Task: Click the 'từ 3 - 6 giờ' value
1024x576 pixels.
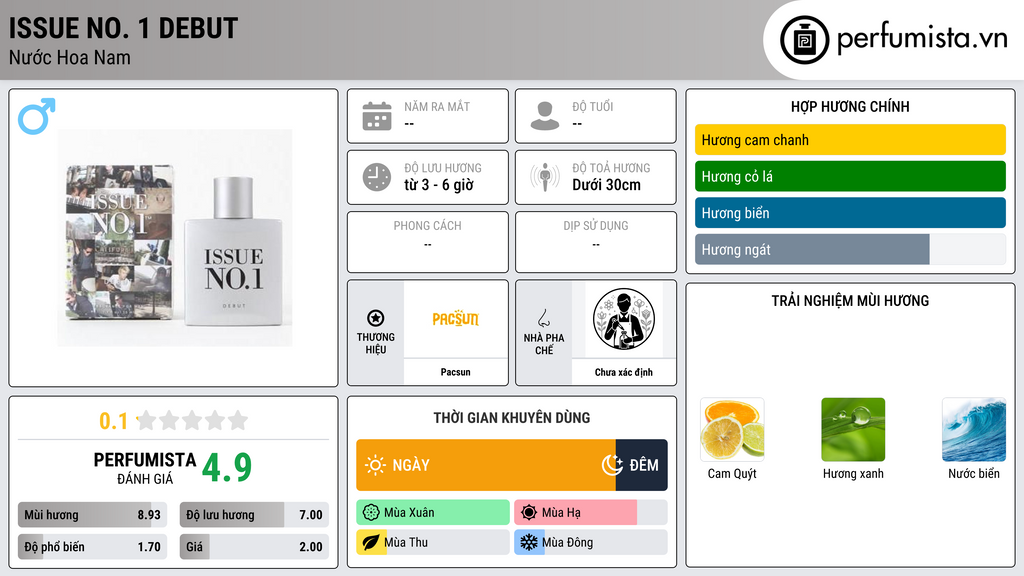Action: 438,185
